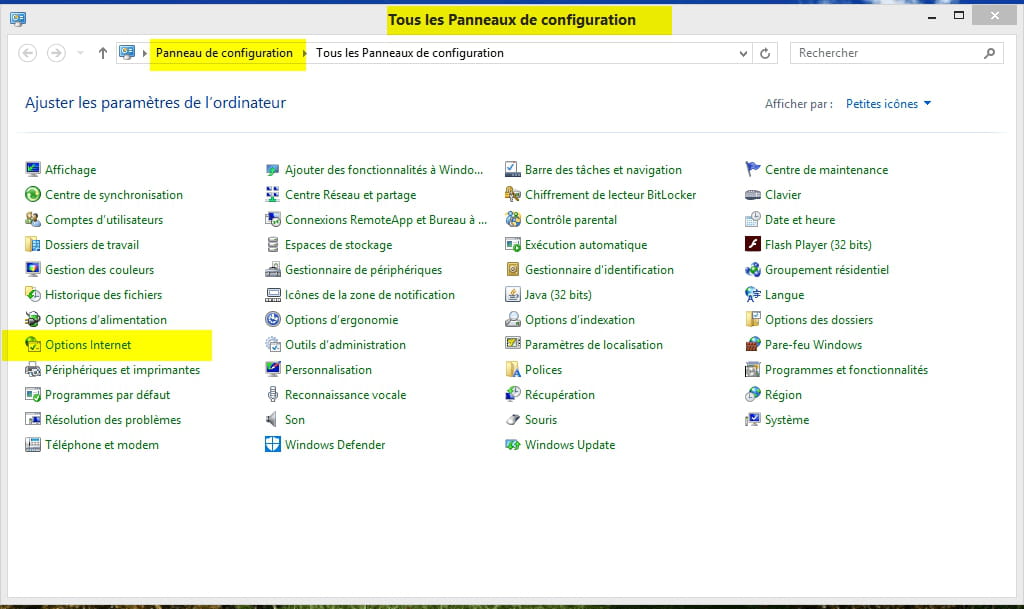Open the Options d'indexation link

tap(580, 320)
